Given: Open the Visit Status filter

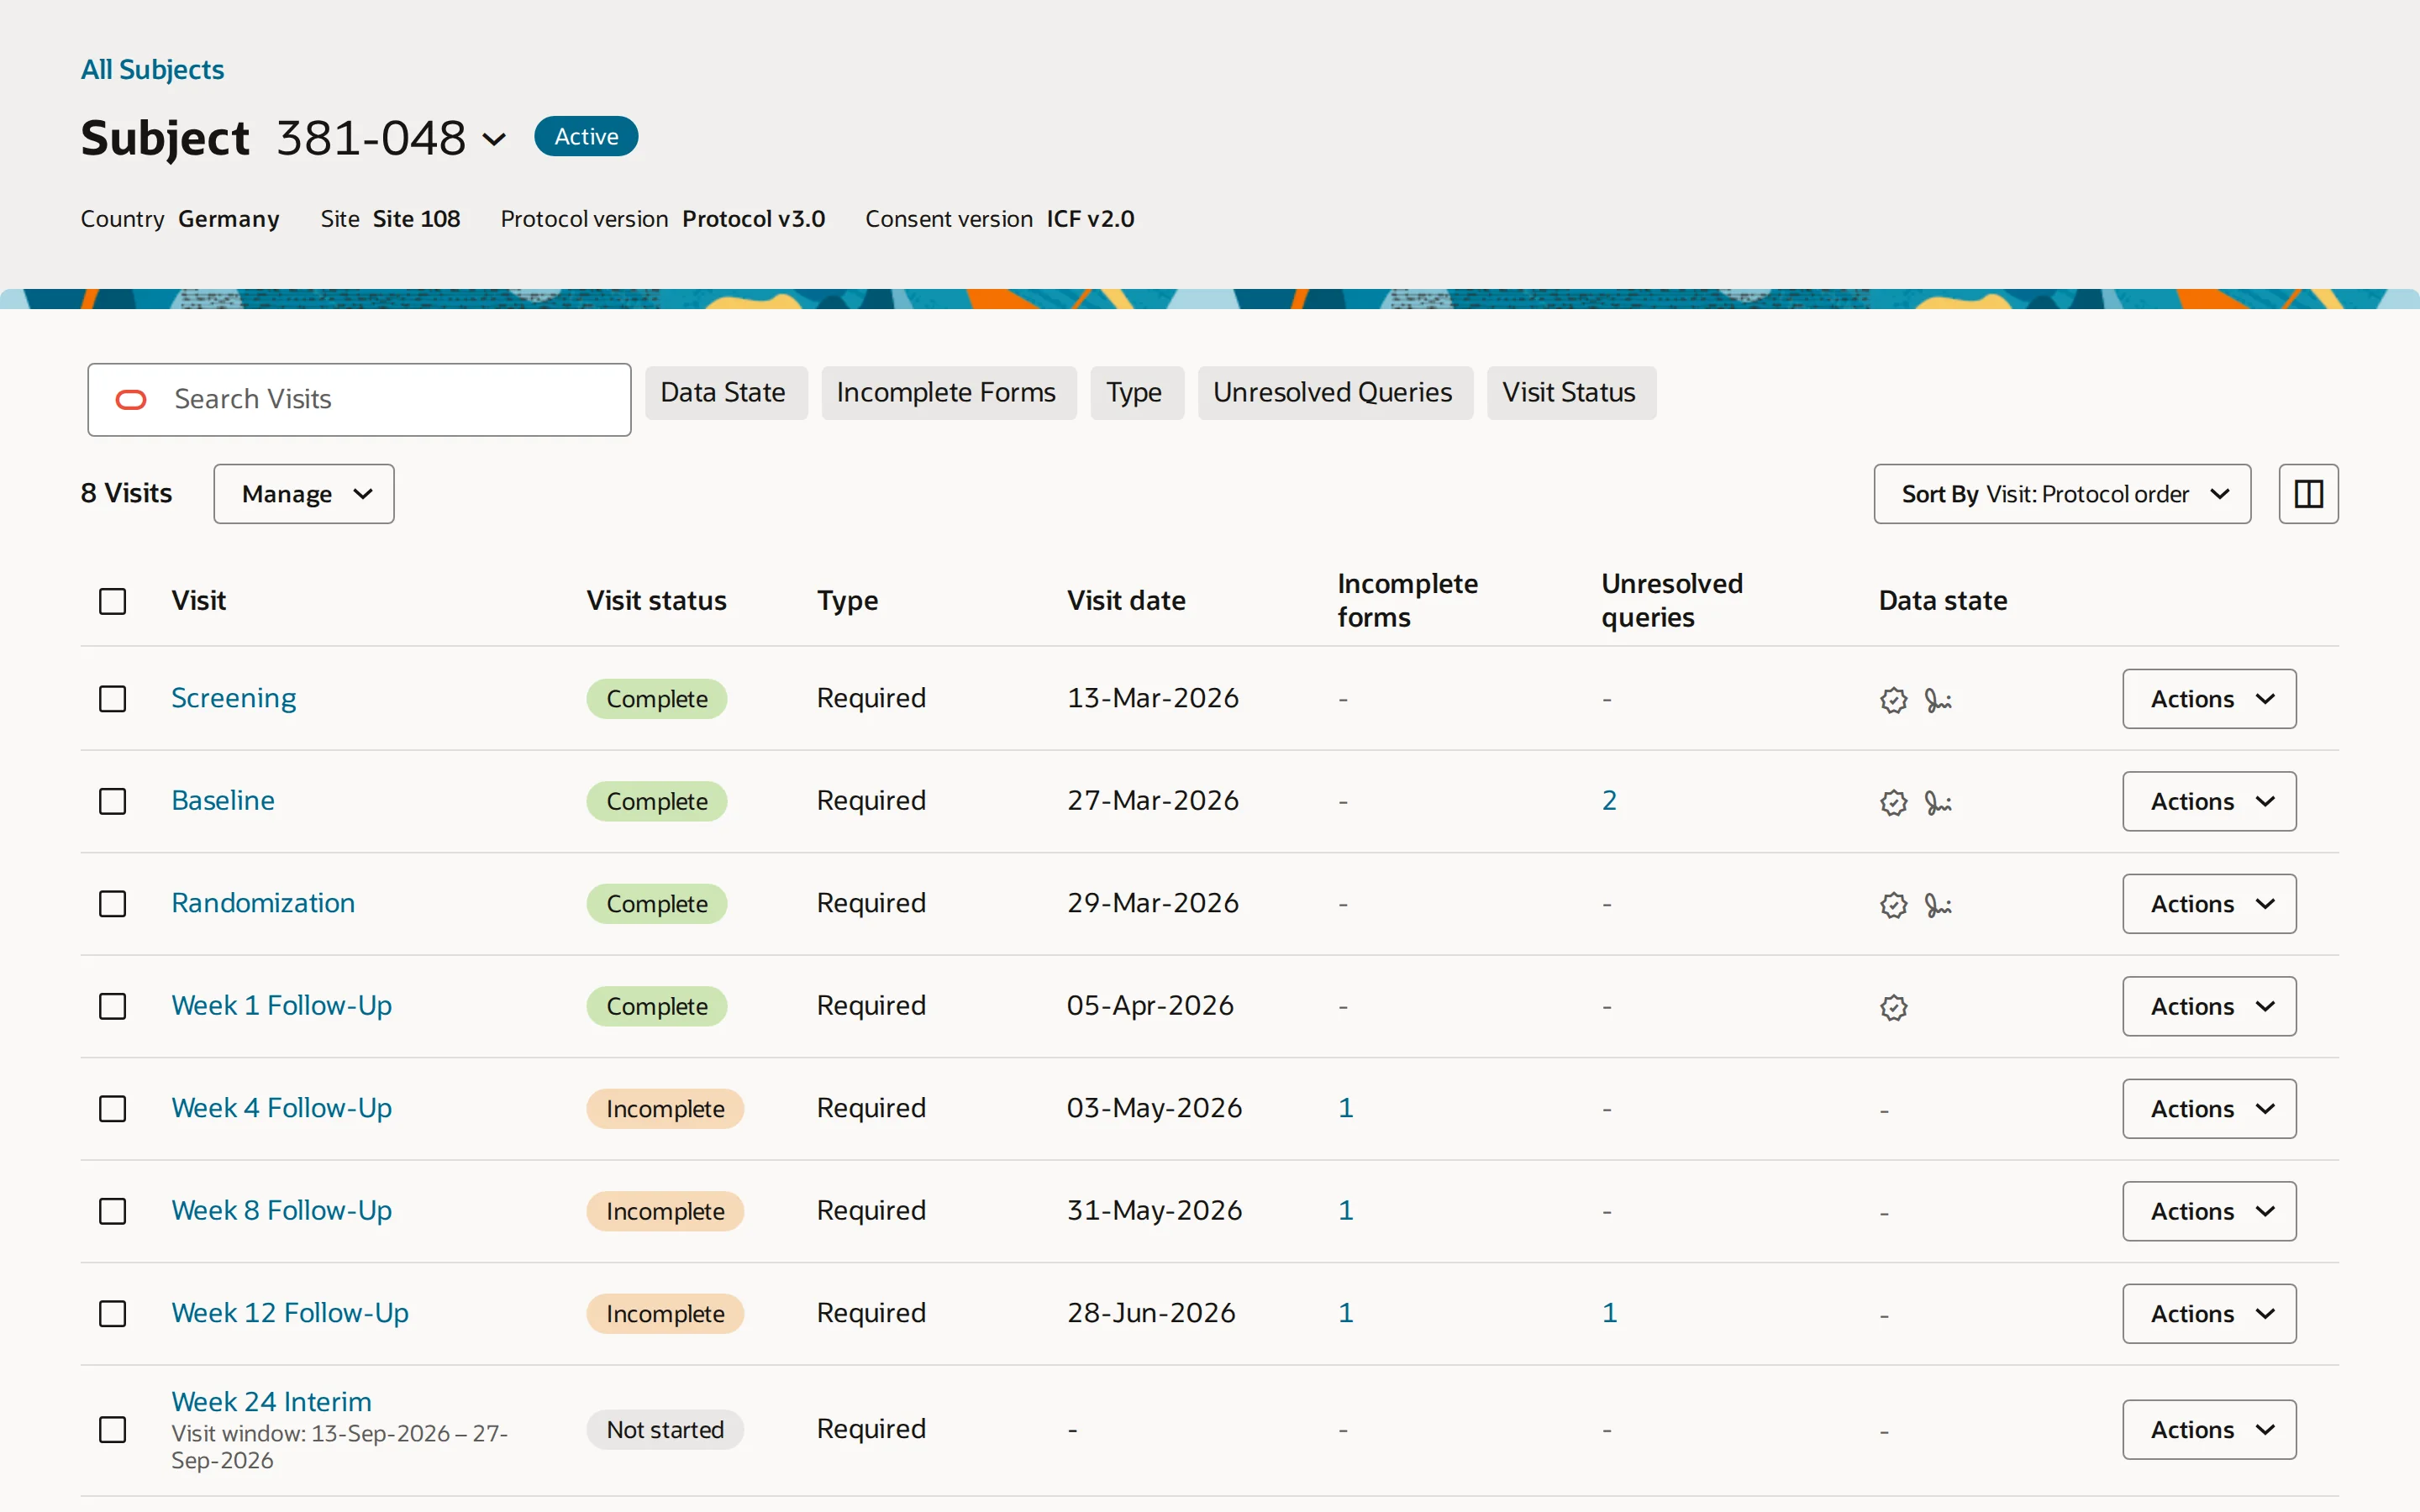Looking at the screenshot, I should (1571, 393).
